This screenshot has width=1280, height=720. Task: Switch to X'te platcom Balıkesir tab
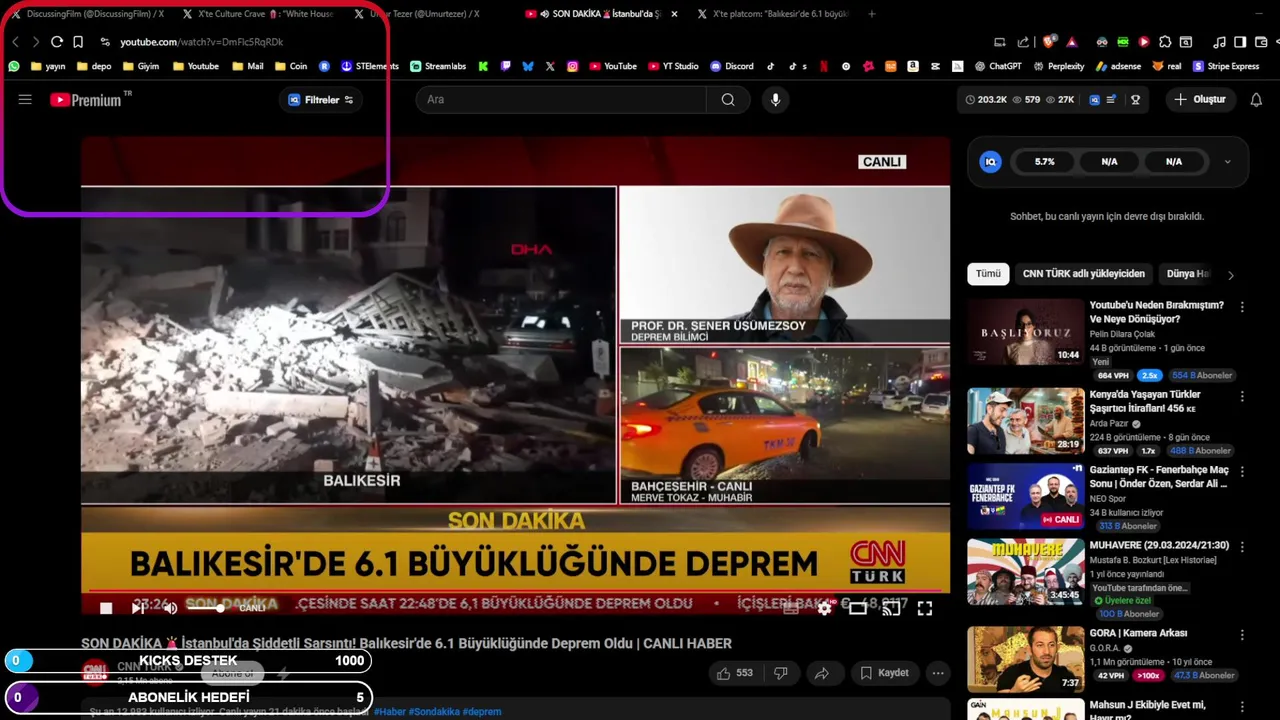pos(775,14)
